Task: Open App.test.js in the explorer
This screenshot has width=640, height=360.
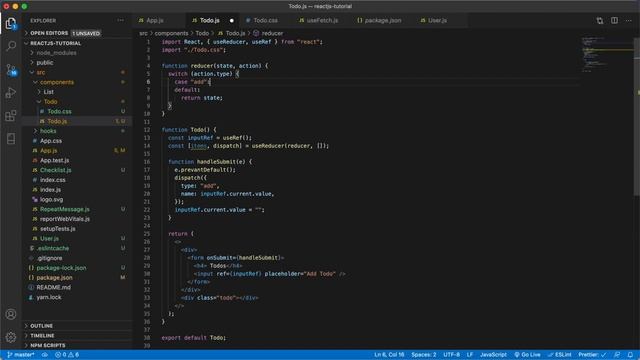Action: pos(55,160)
